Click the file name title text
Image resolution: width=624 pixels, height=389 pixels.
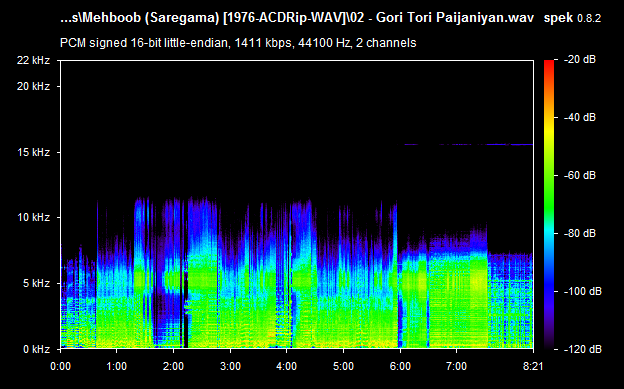click(297, 18)
